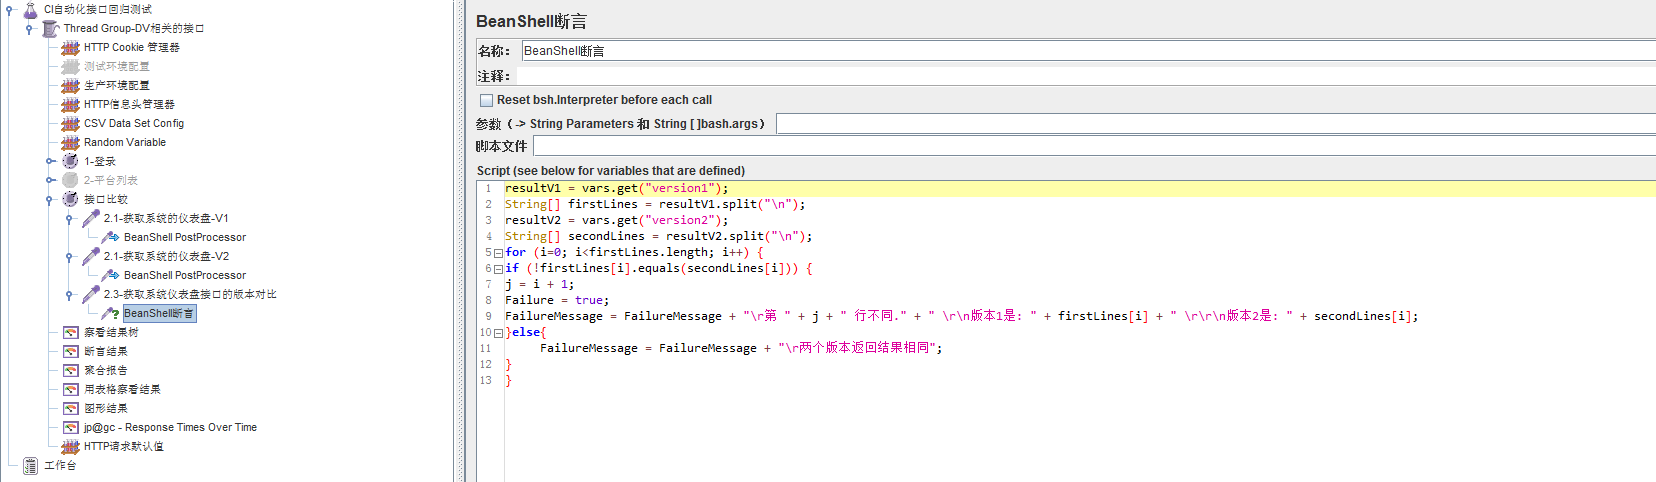Click the 察看结果树 listener icon

[70, 332]
